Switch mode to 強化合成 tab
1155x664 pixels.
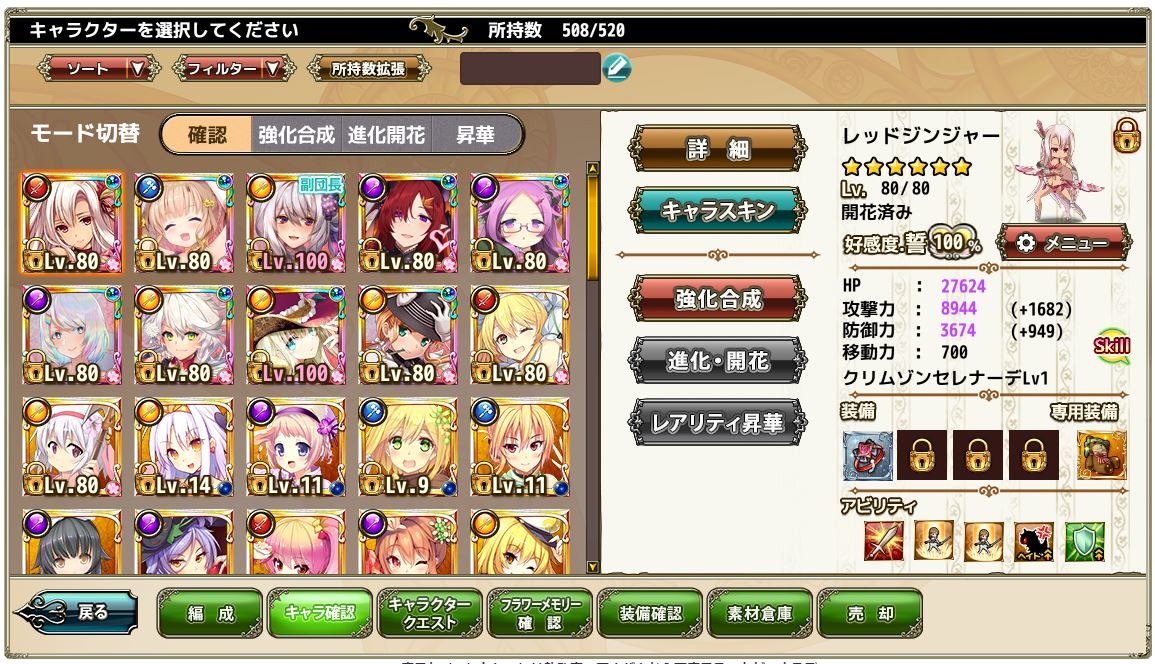[296, 135]
